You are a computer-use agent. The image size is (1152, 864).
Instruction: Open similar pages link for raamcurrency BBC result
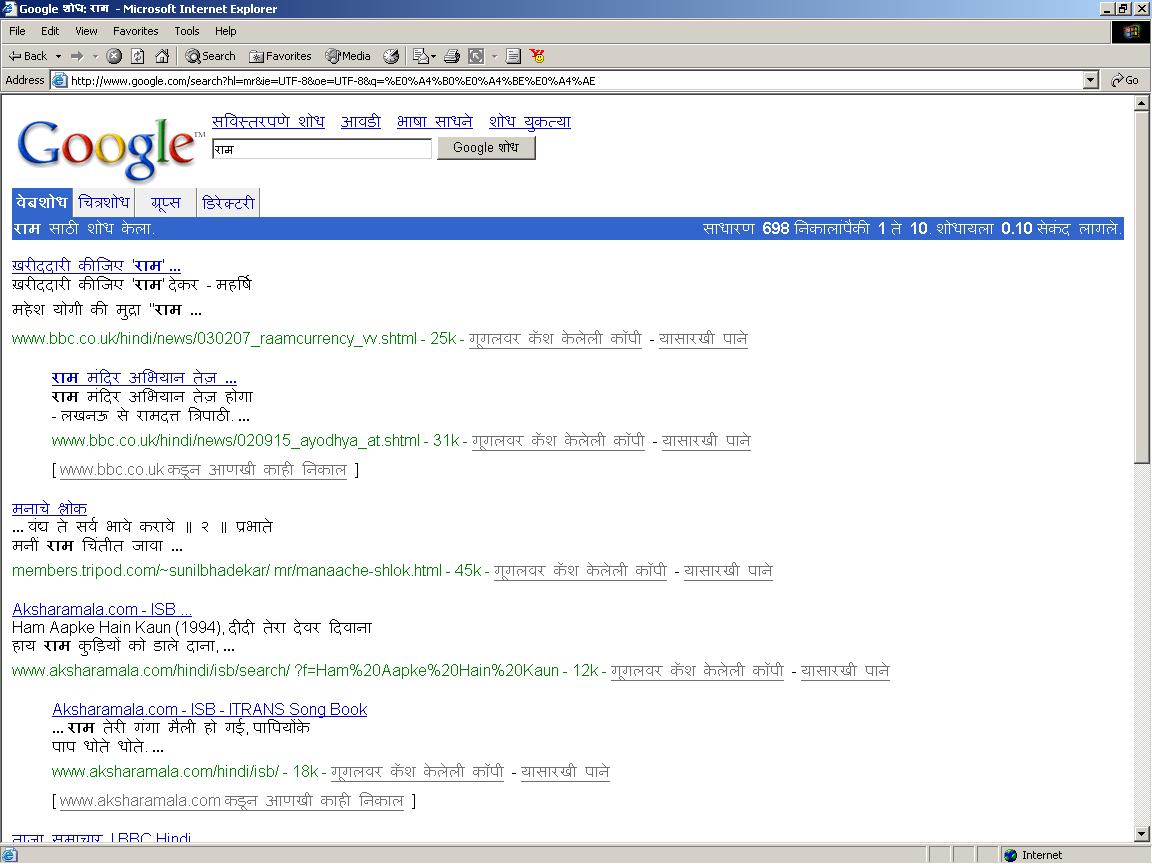click(703, 339)
